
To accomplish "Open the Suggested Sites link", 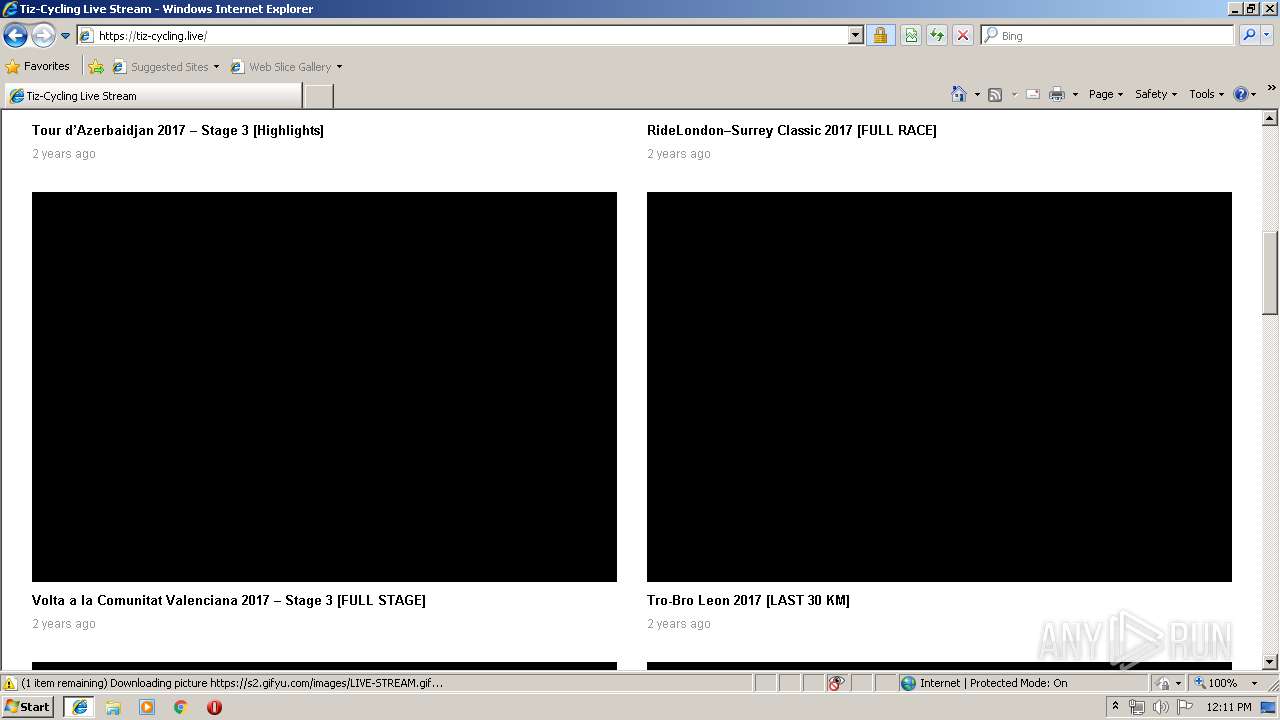I will [x=165, y=67].
